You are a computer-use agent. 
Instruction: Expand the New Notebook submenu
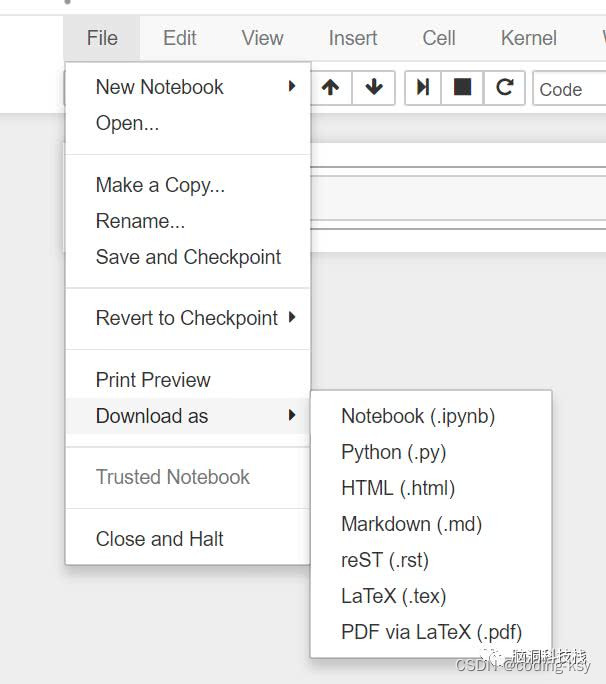point(188,87)
